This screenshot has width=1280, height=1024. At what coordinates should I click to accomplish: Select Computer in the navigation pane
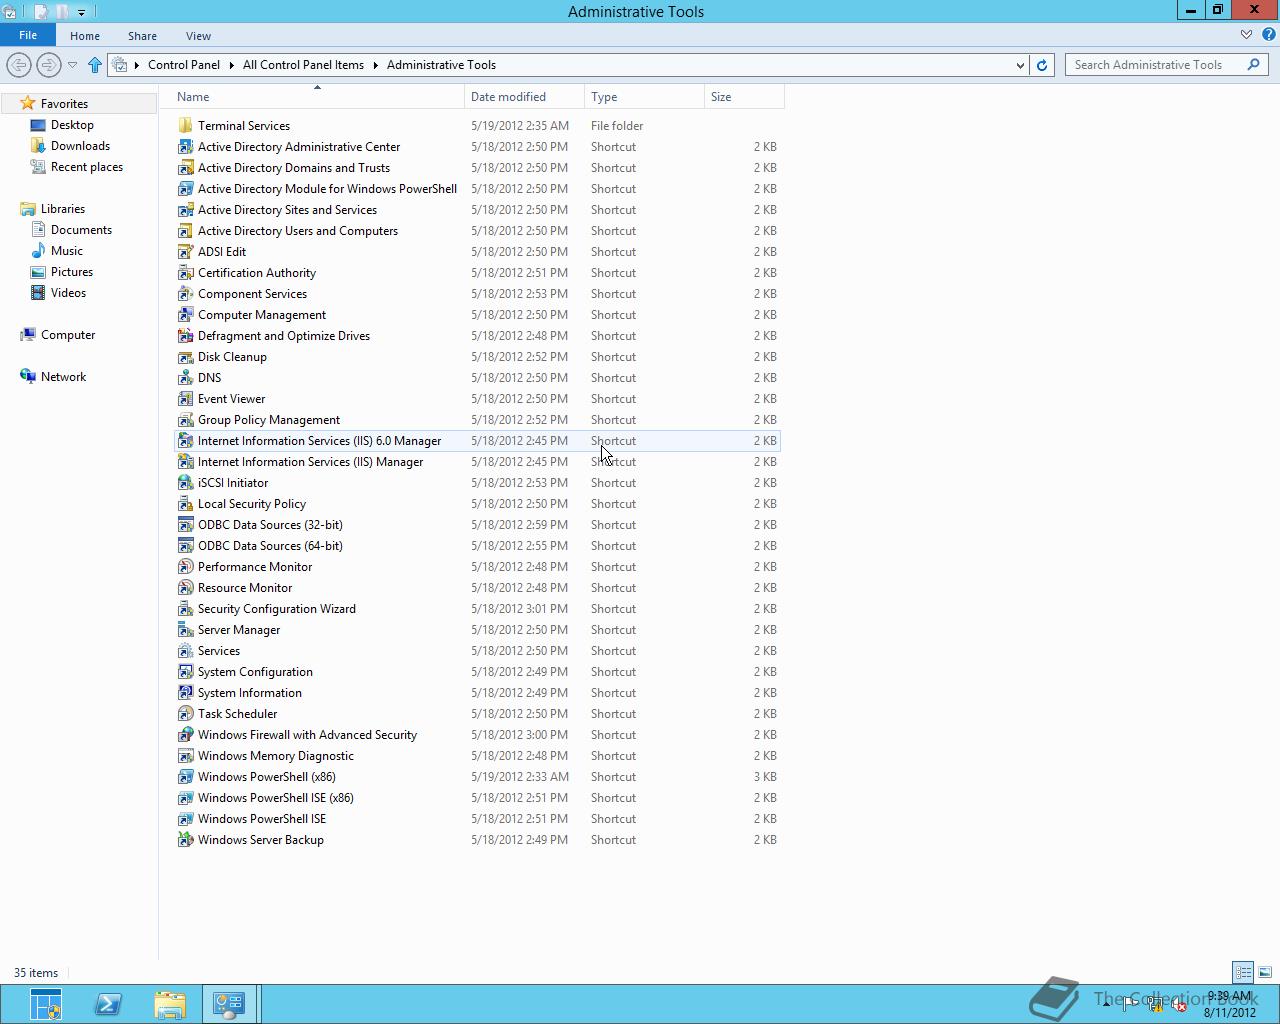click(x=68, y=335)
